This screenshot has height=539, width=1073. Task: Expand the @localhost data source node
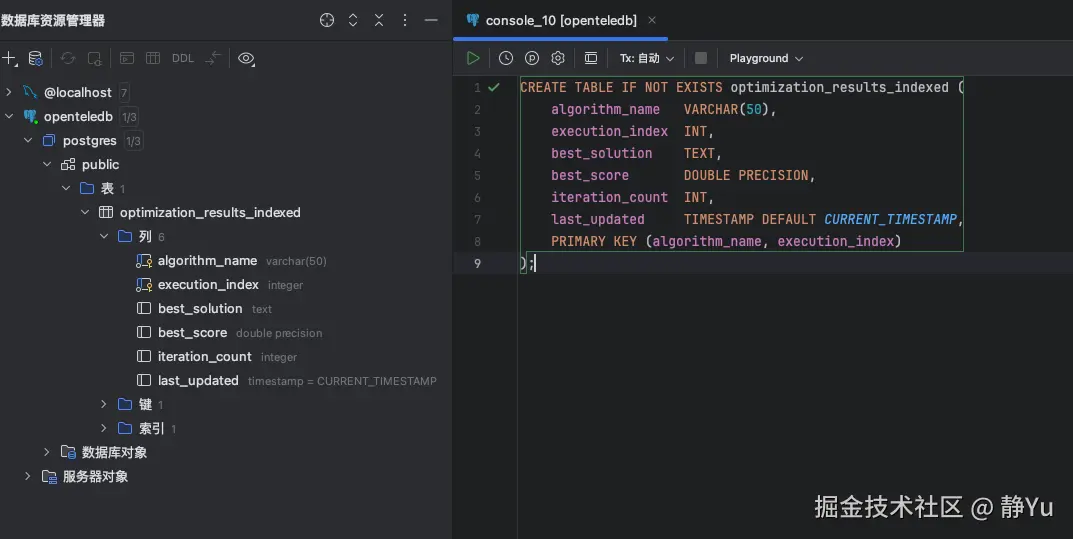[x=9, y=92]
